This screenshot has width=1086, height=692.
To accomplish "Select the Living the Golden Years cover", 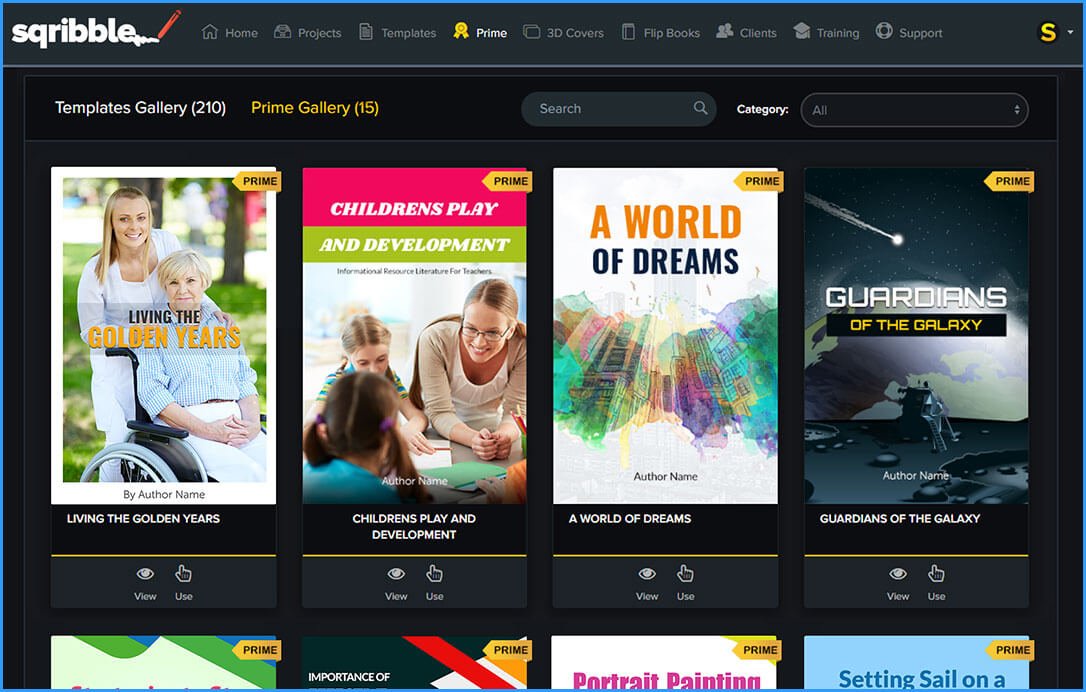I will 163,335.
